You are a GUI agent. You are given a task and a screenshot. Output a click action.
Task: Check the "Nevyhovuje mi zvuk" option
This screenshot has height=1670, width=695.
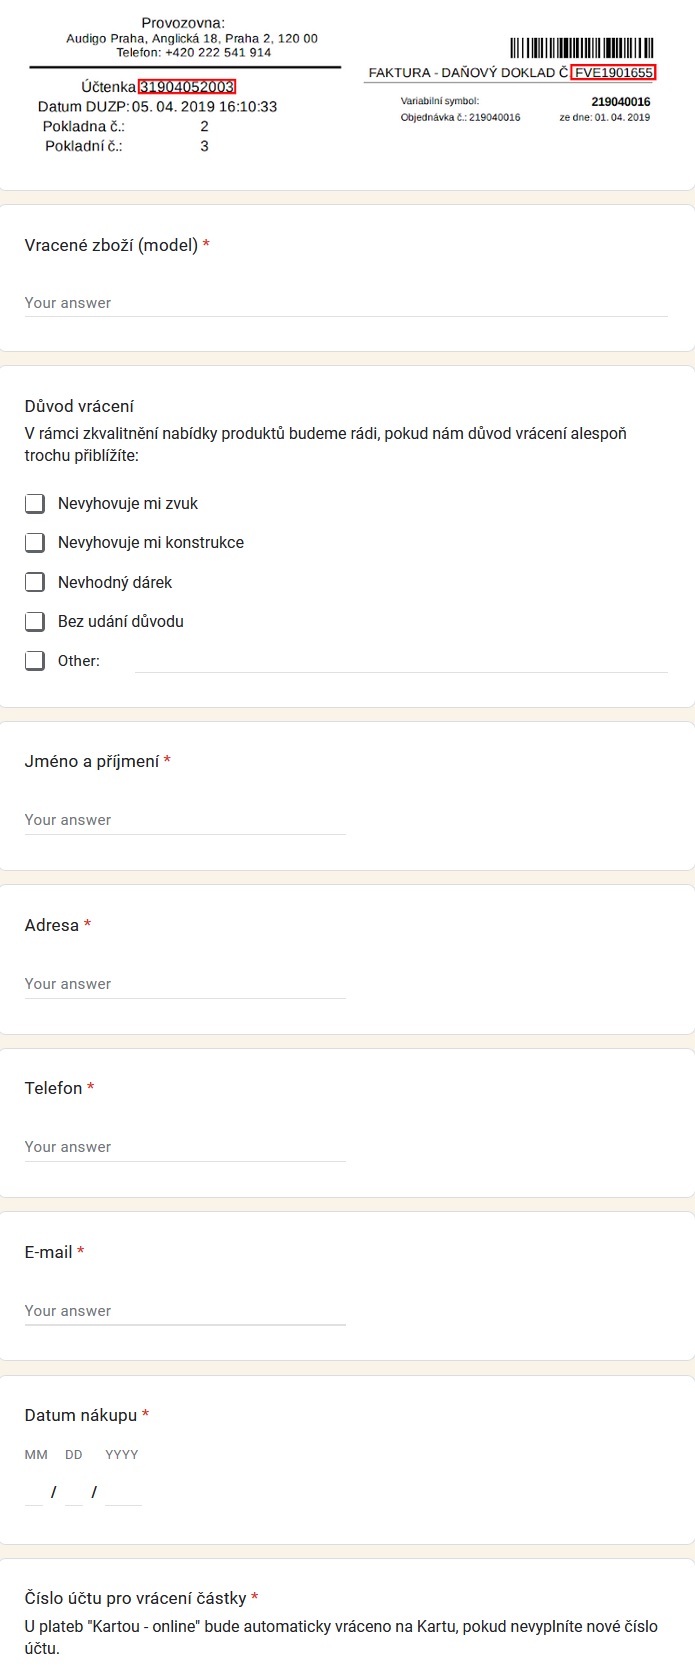click(35, 503)
